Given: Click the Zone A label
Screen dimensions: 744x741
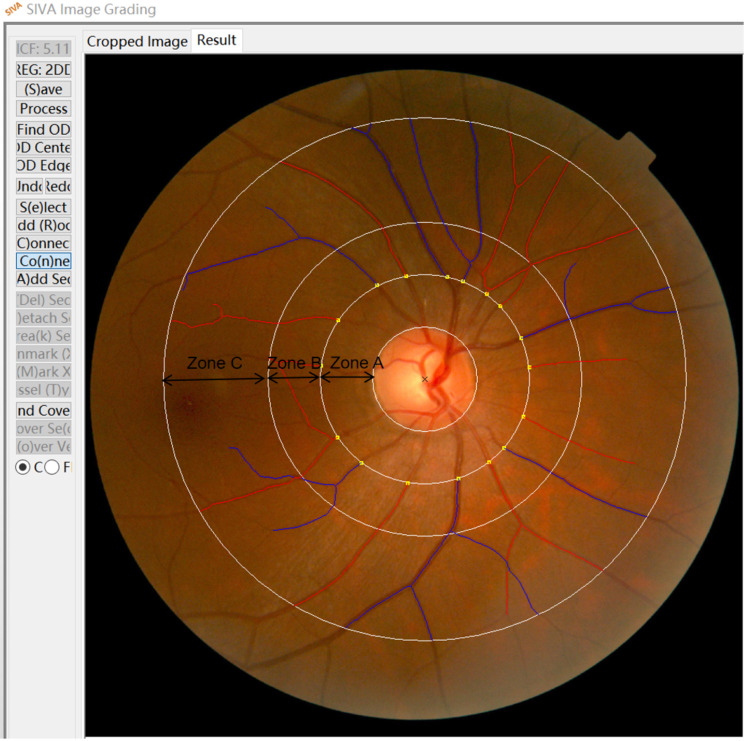Looking at the screenshot, I should pyautogui.click(x=357, y=363).
